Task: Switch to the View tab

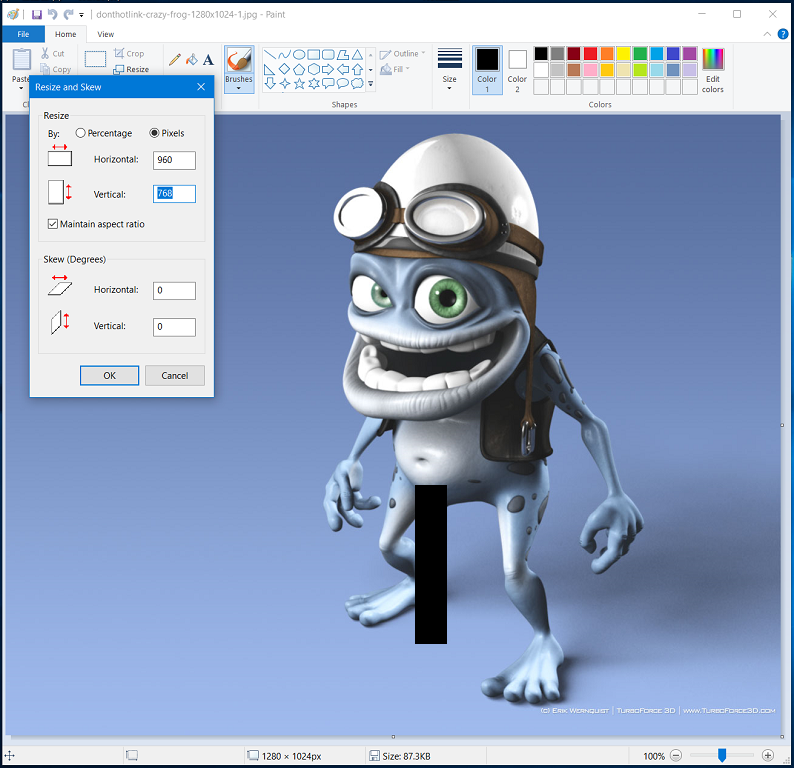Action: click(105, 34)
